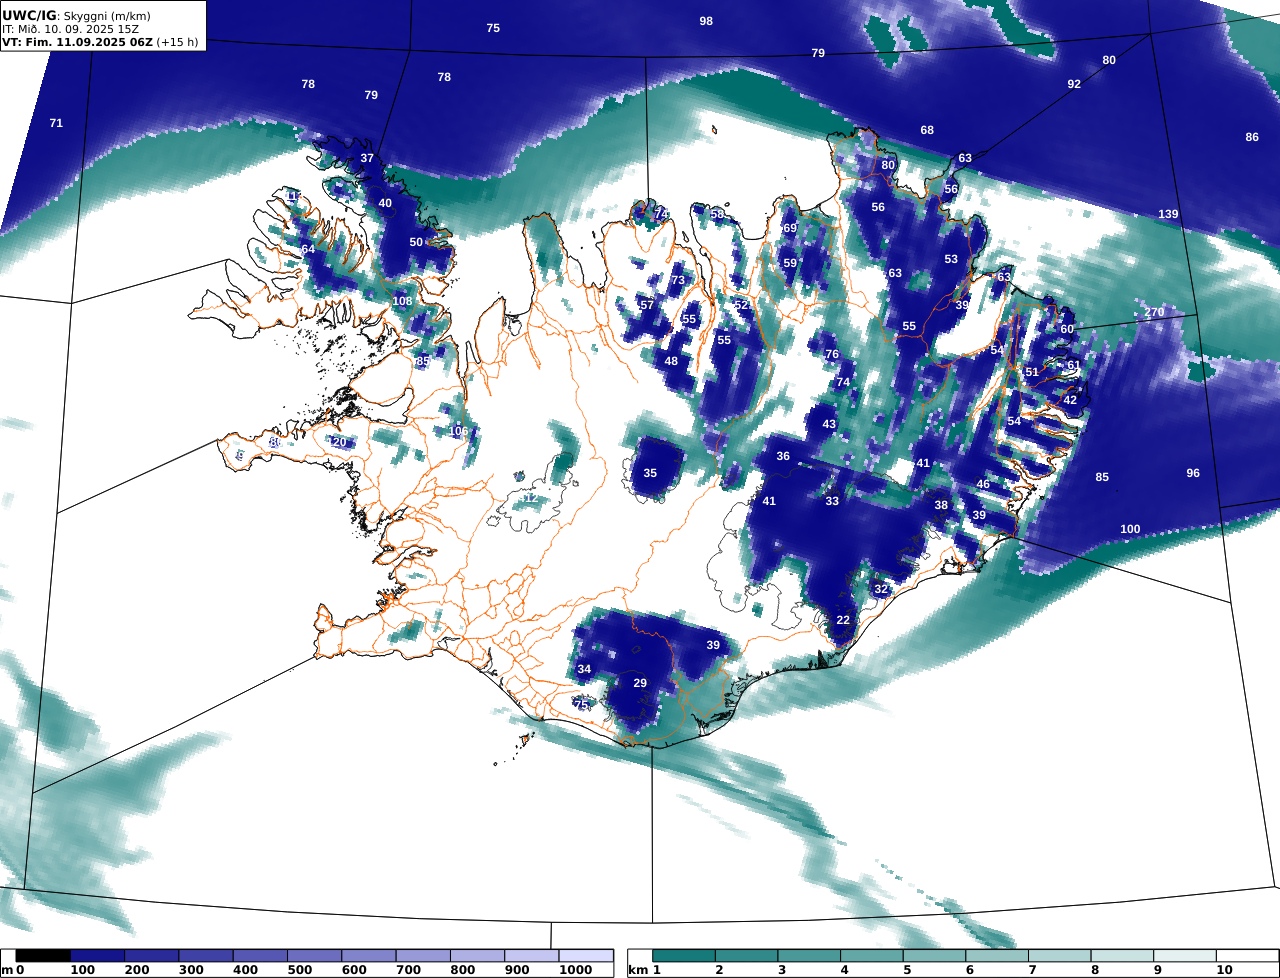1280x978 pixels.
Task: Click the map value 64 in the Westfjords
Action: [308, 249]
